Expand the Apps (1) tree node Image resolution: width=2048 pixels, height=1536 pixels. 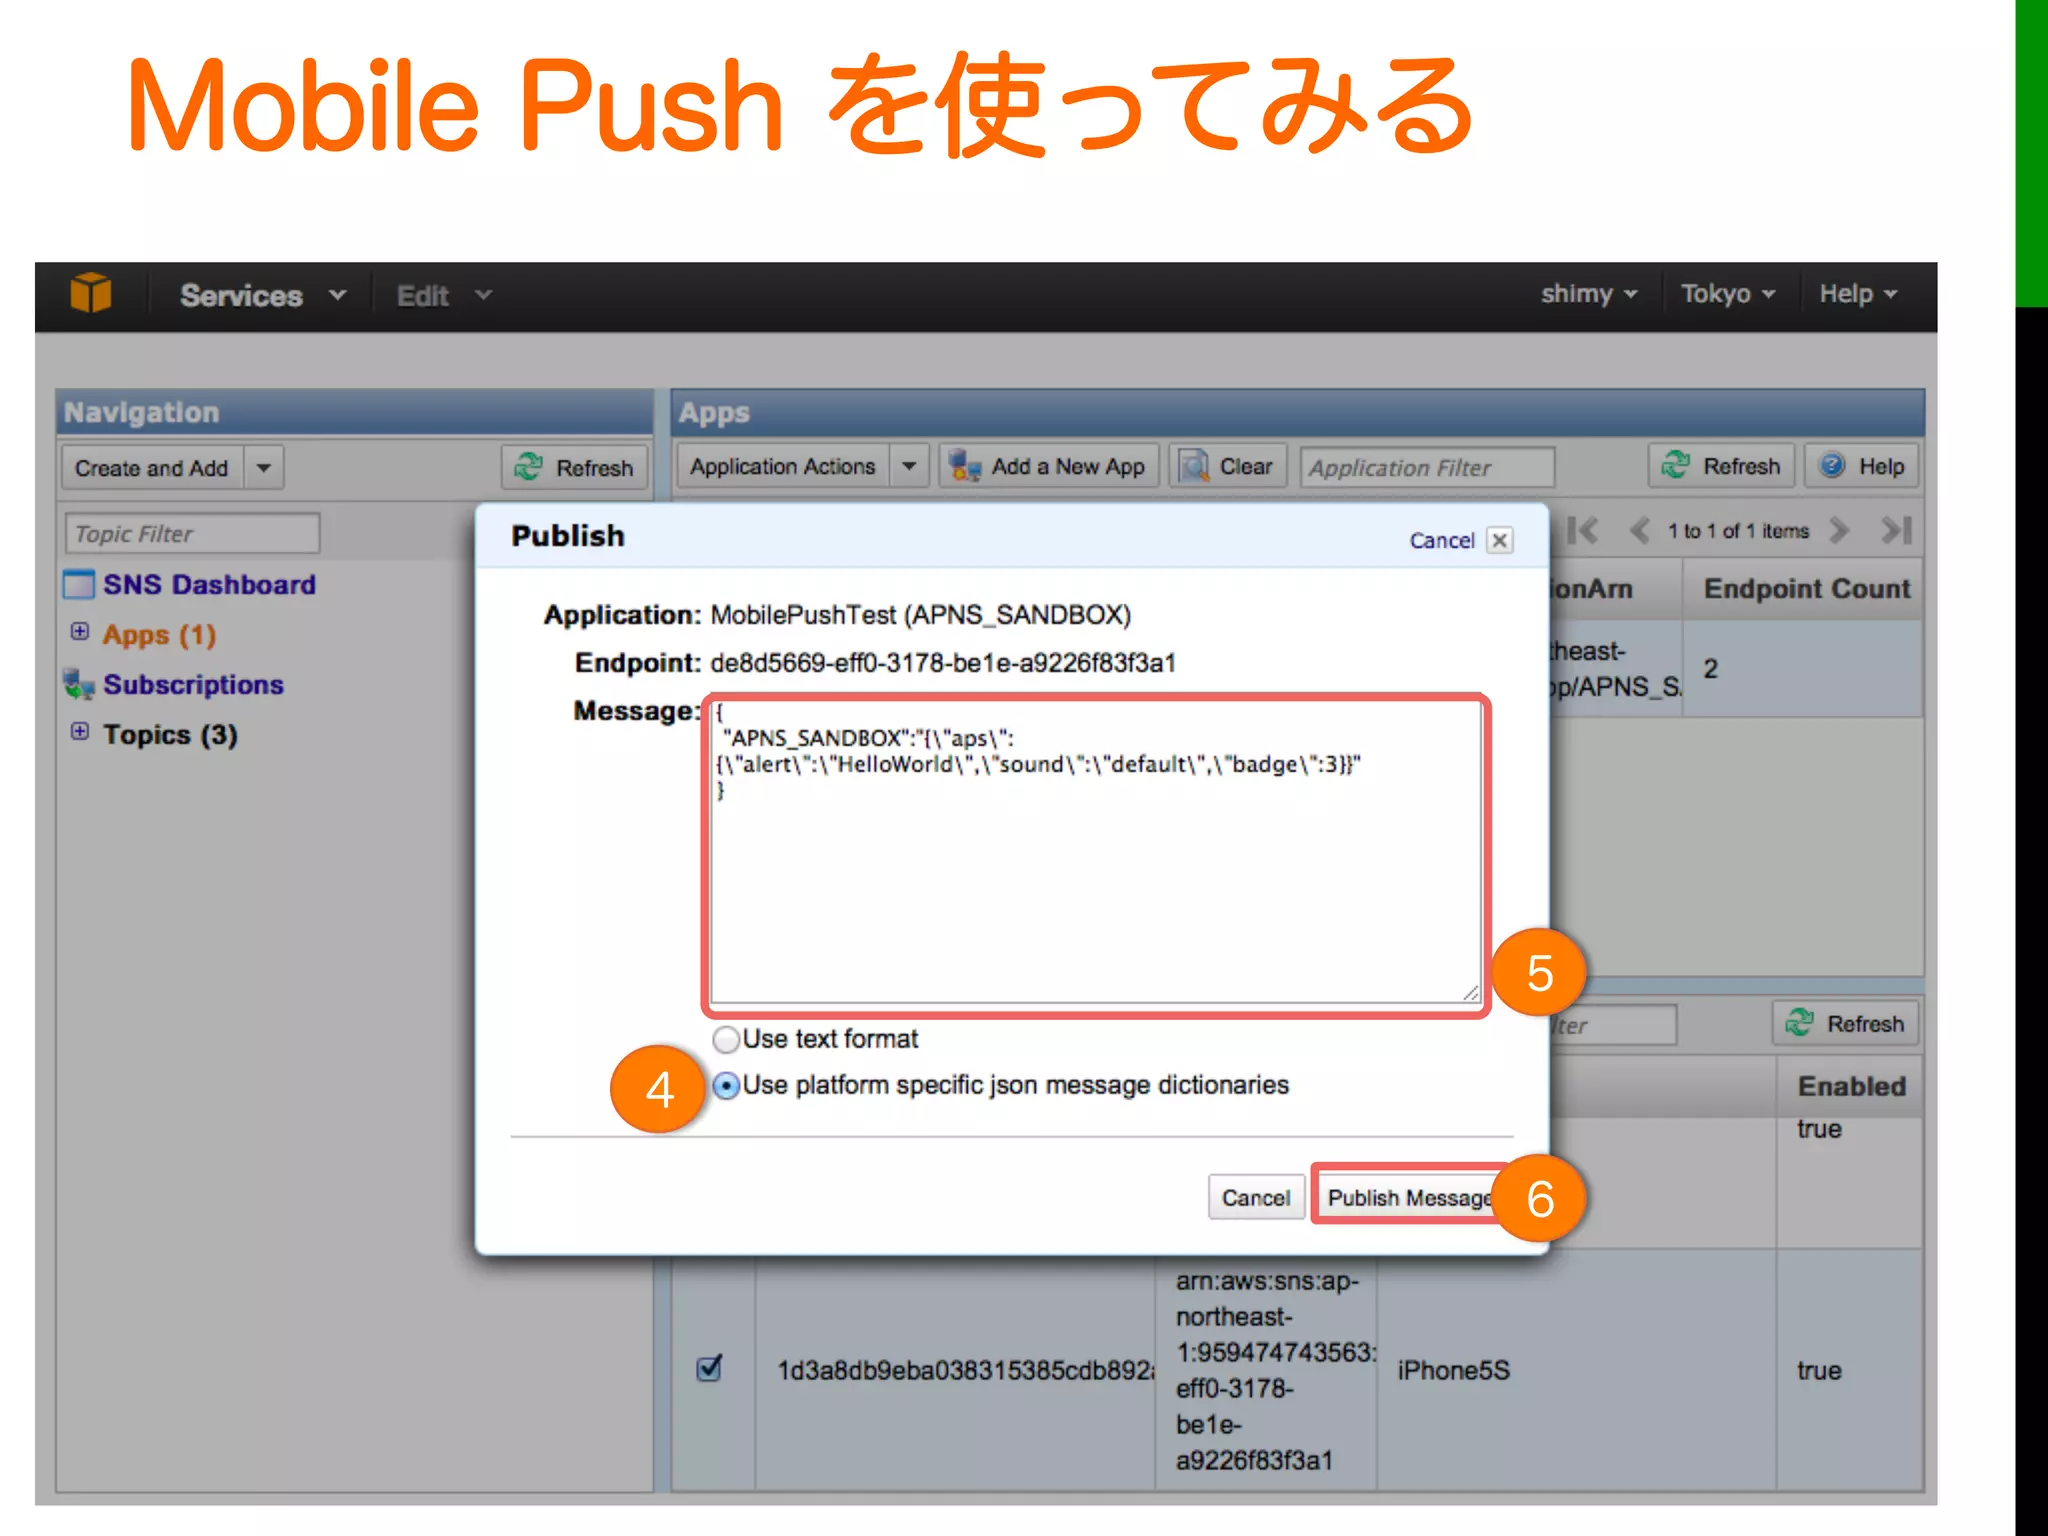click(80, 632)
